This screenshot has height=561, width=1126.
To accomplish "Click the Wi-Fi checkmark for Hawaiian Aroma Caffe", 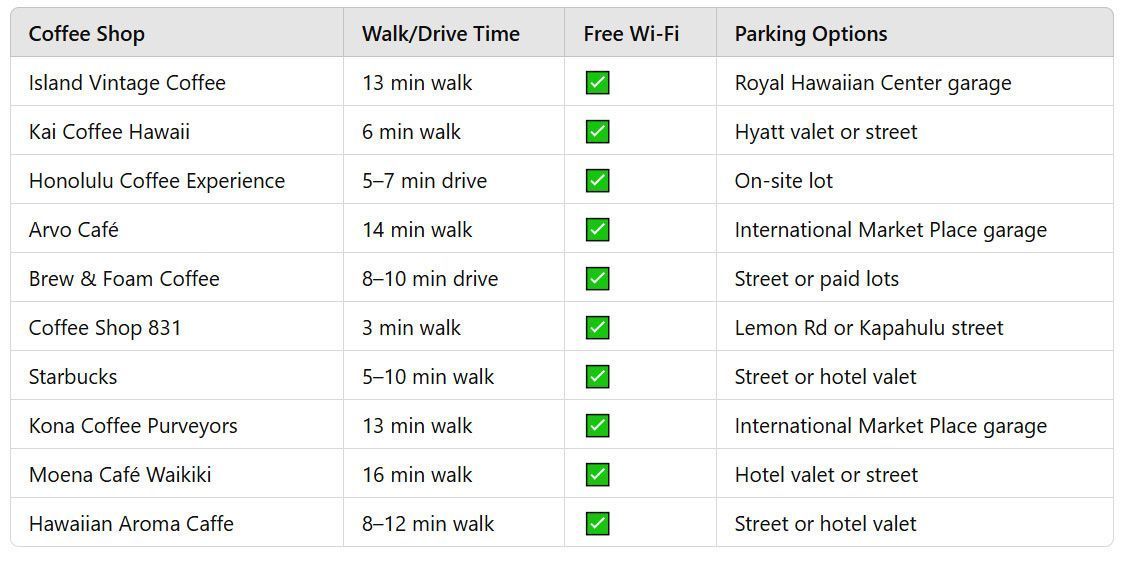I will pyautogui.click(x=597, y=524).
